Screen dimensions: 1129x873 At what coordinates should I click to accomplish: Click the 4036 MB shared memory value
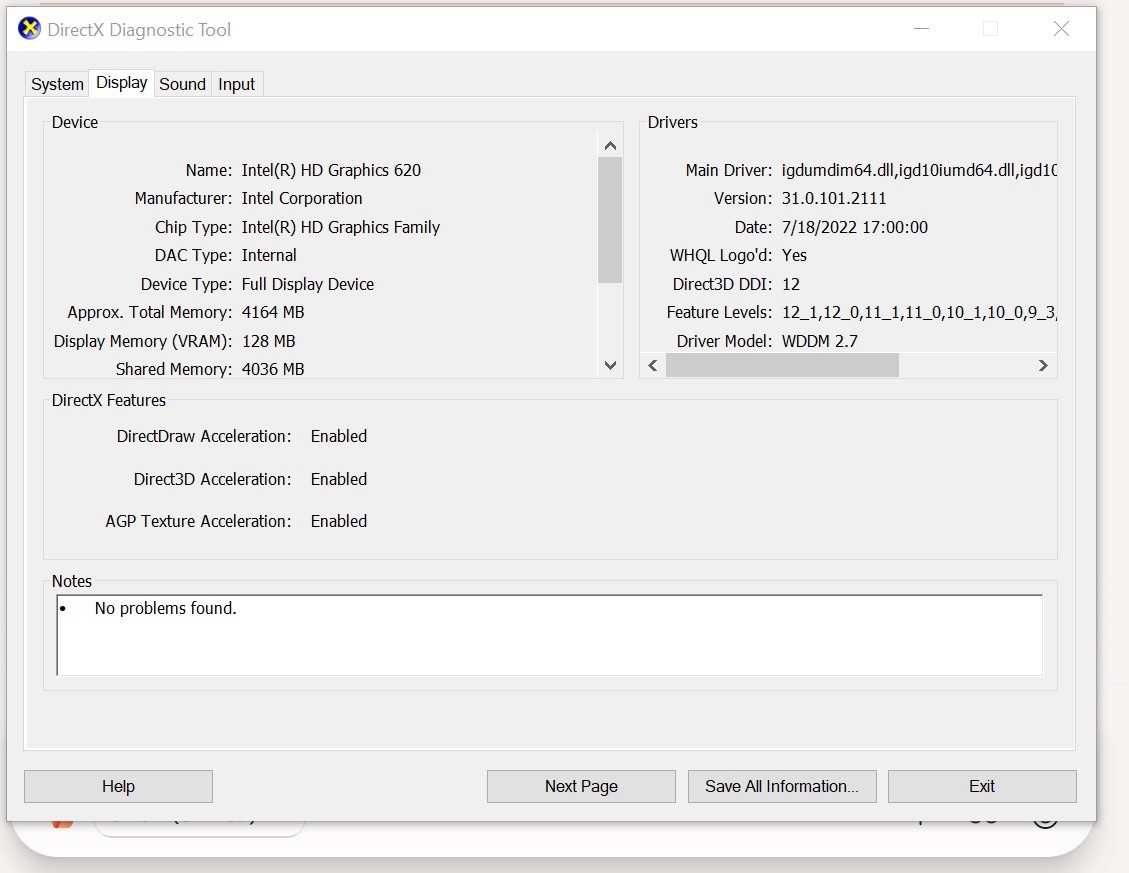(273, 369)
